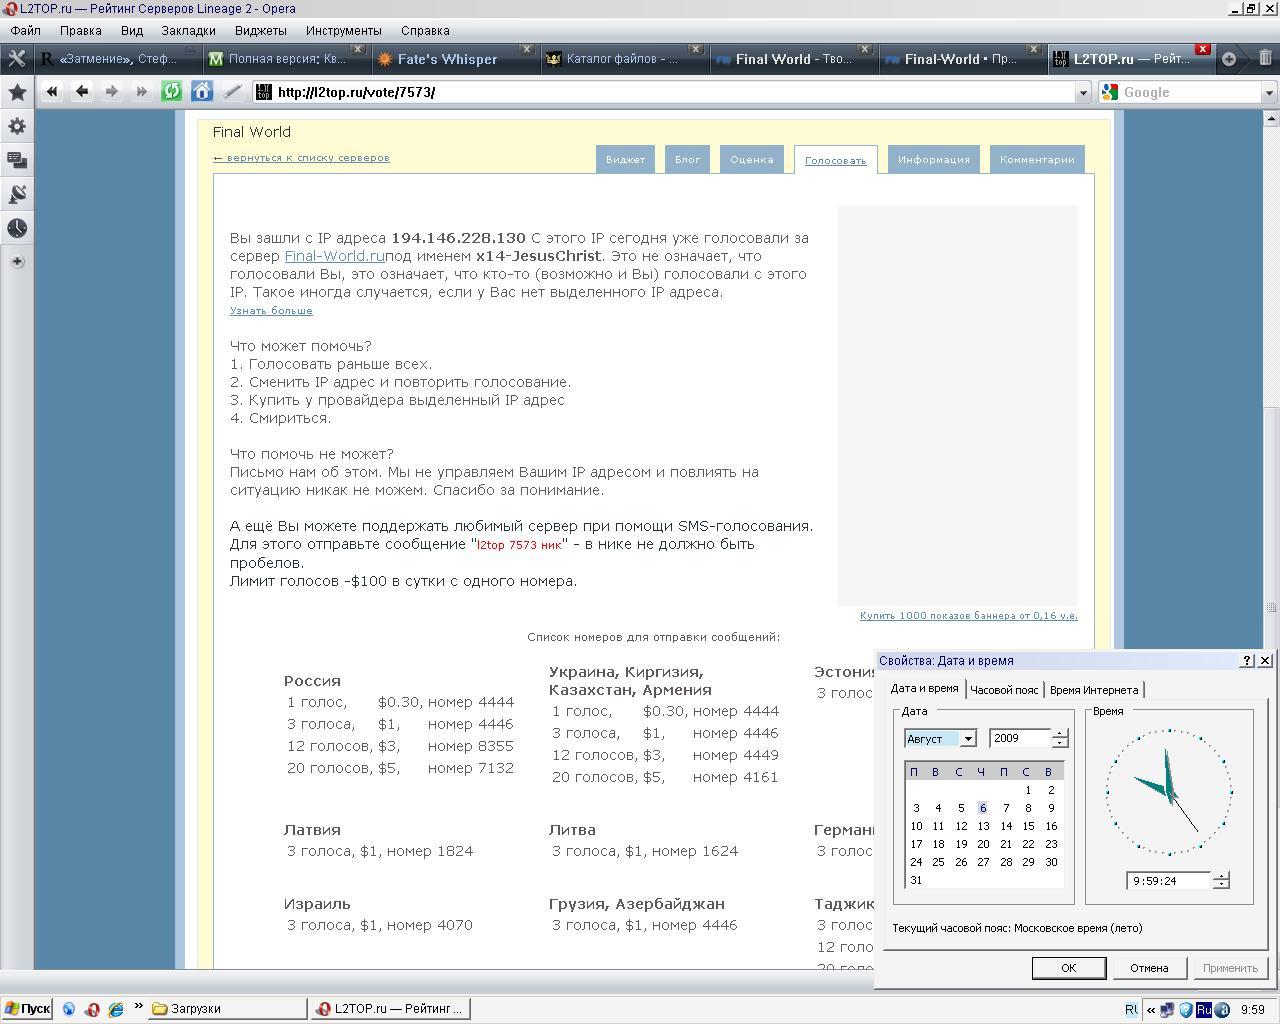This screenshot has height=1024, width=1280.
Task: Click the 'Узнать больше' link
Action: tap(271, 311)
